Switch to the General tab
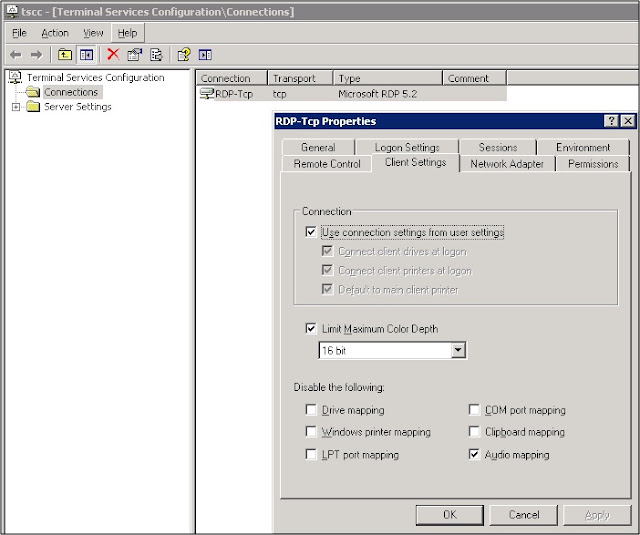The width and height of the screenshot is (640, 535). click(318, 147)
